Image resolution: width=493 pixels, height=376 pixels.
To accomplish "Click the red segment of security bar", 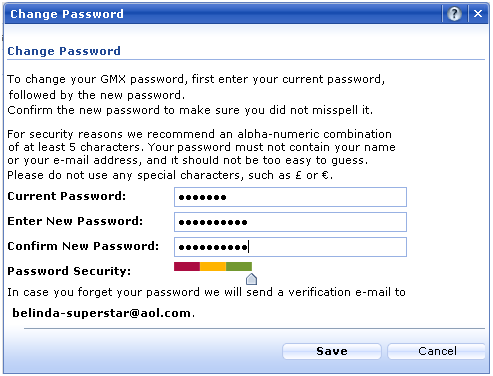I will coord(187,266).
